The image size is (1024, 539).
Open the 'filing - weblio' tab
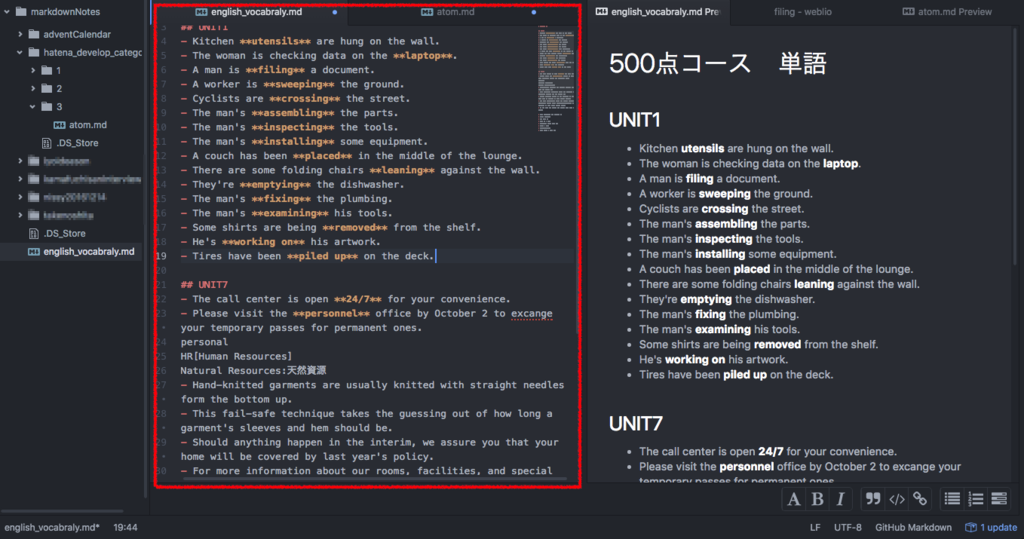803,12
